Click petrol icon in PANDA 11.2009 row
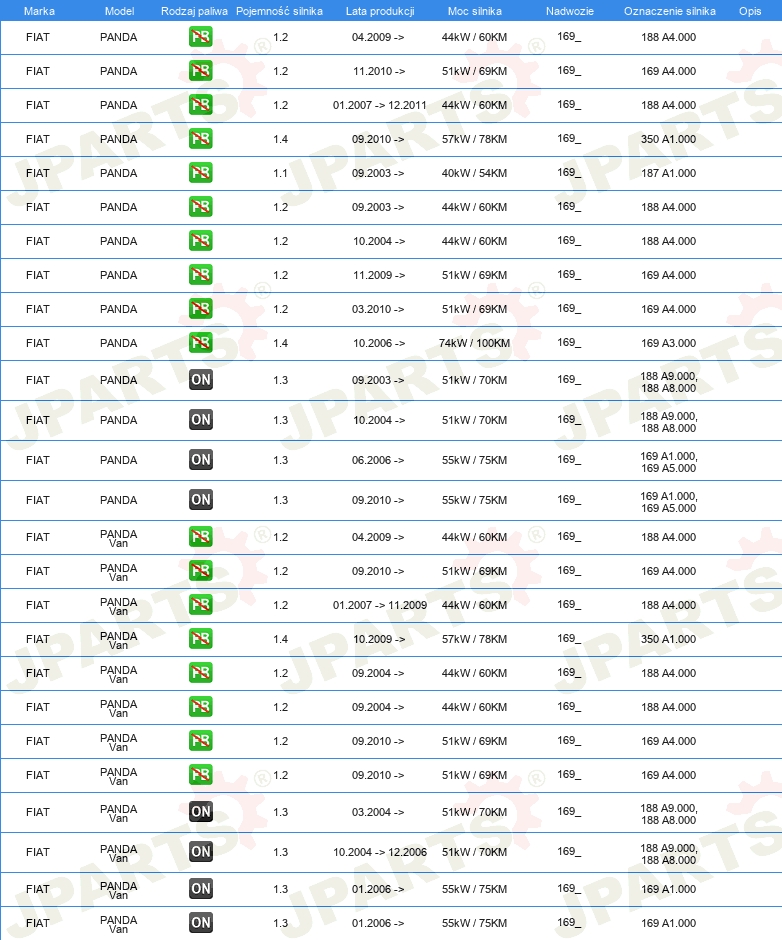Viewport: 782px width, 940px height. (x=200, y=275)
